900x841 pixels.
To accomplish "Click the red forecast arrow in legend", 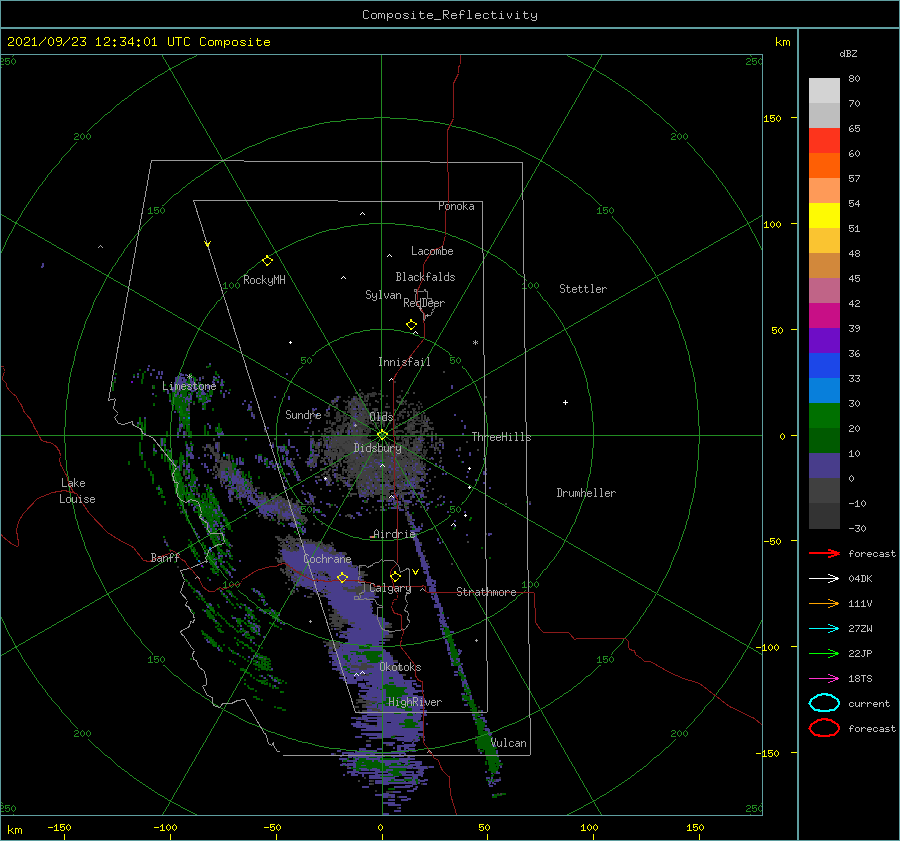I will tap(824, 553).
